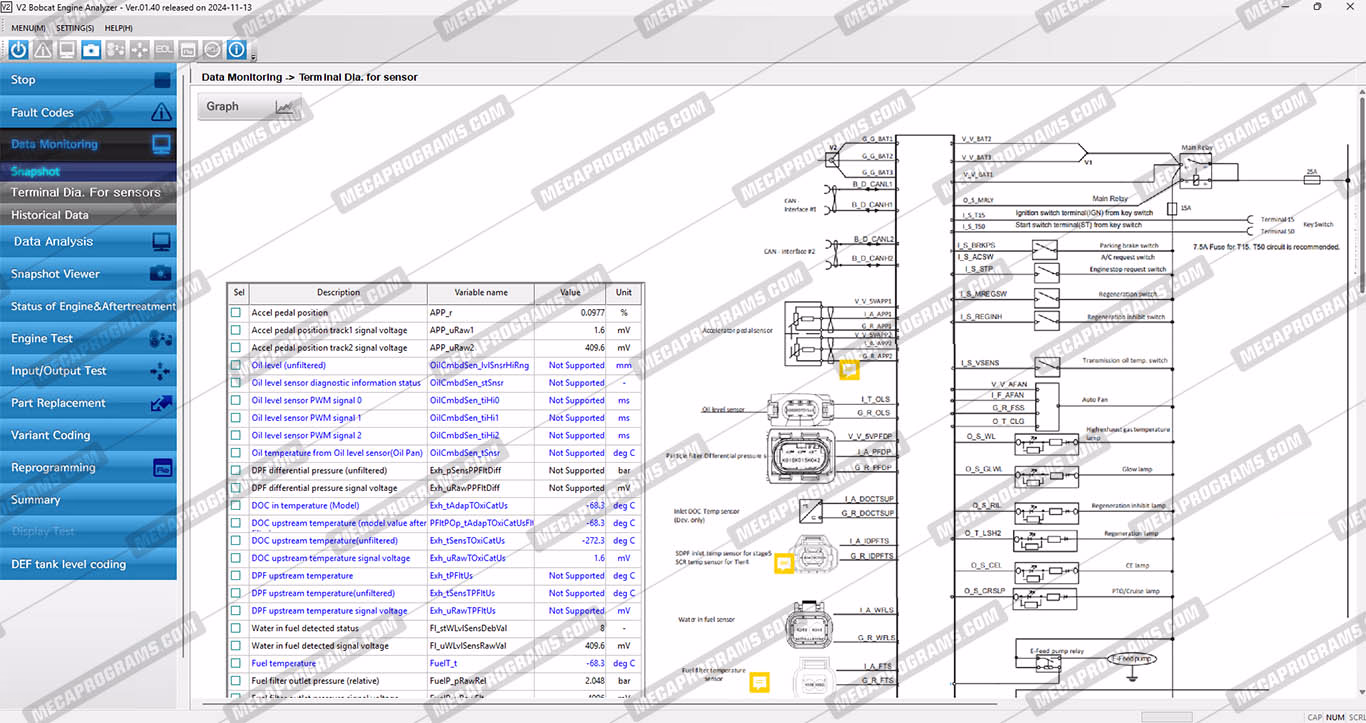
Task: Click DPF upstream temperature description text
Action: [302, 576]
